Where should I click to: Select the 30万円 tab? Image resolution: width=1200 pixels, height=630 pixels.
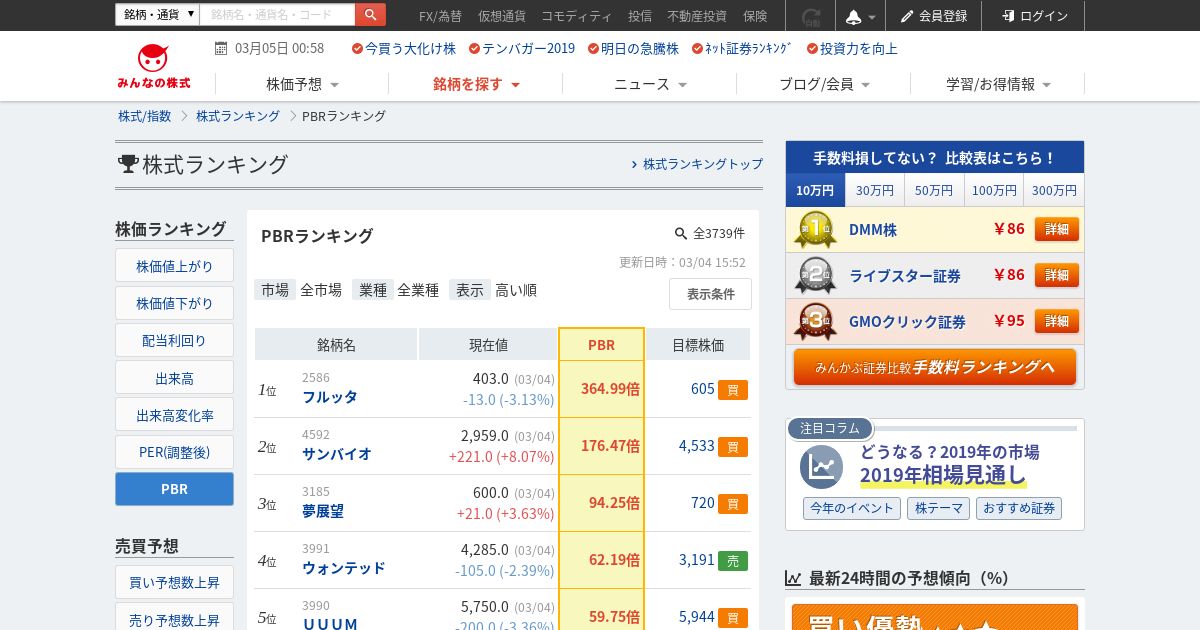[x=875, y=190]
